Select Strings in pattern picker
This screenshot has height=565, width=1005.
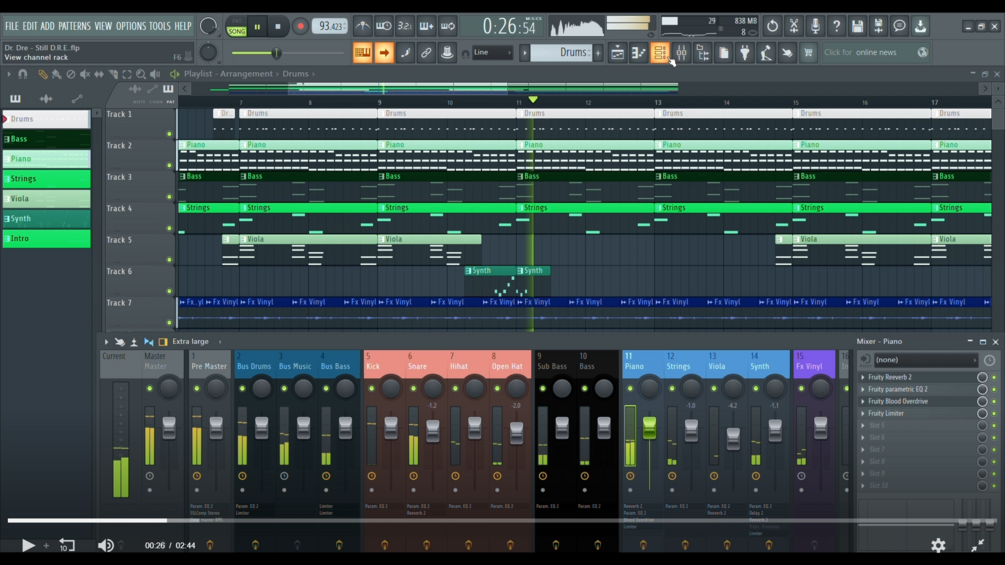[46, 179]
